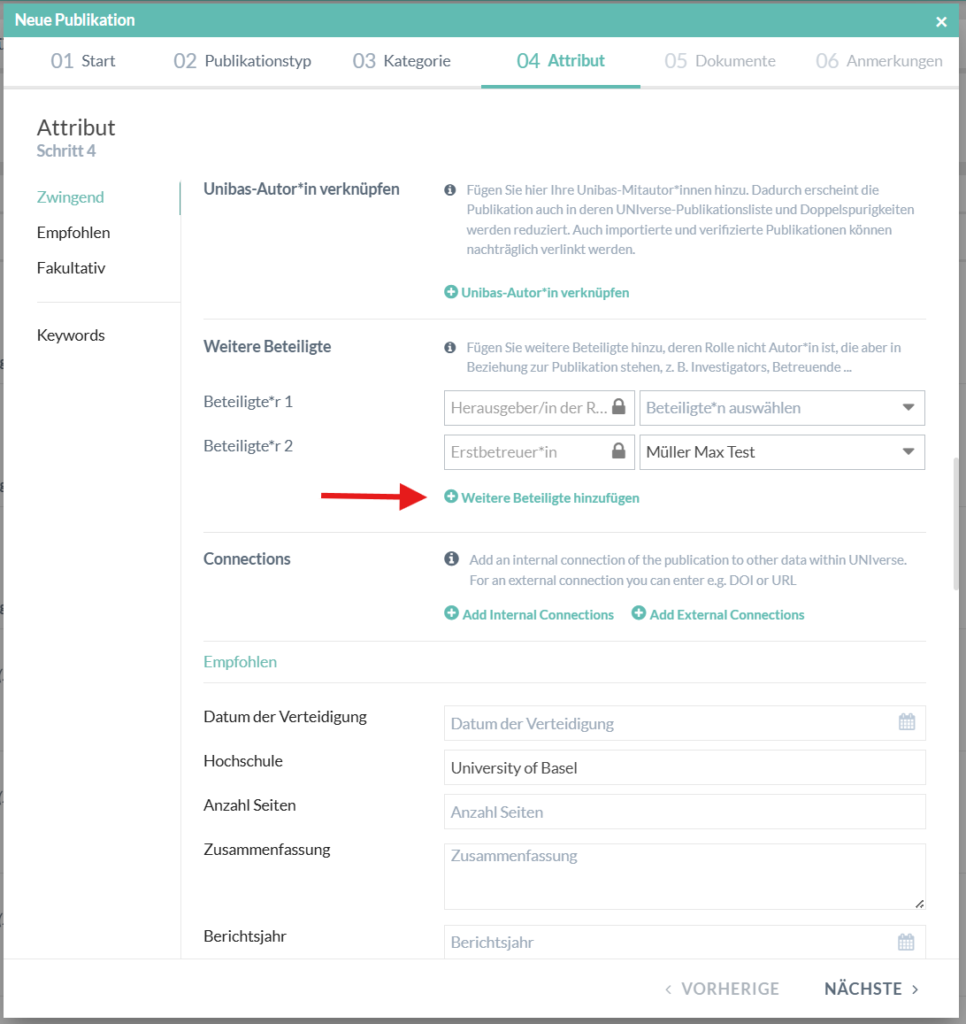Go to the 02 Publikationstyp step
Viewport: 966px width, 1024px height.
coord(242,61)
